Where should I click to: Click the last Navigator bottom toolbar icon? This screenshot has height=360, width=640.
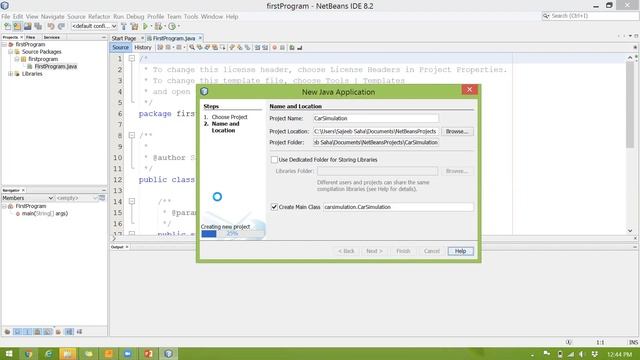(79, 332)
